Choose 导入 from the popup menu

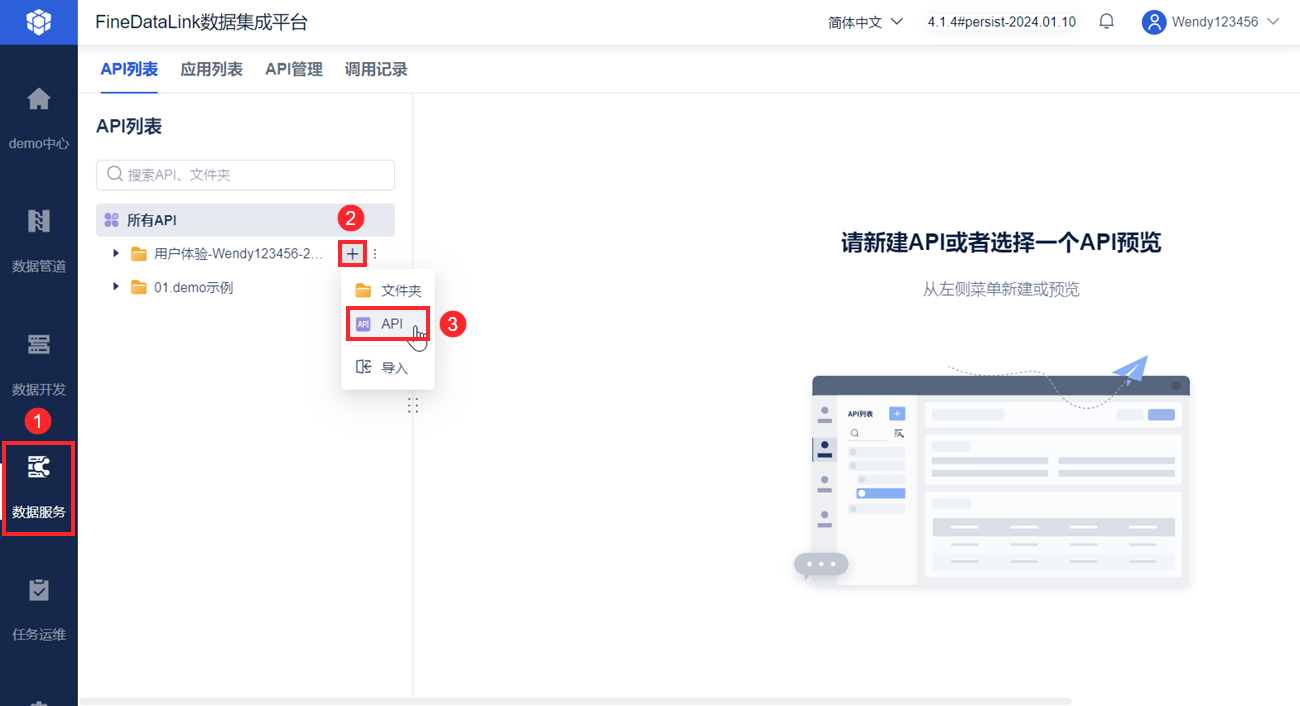pyautogui.click(x=388, y=368)
